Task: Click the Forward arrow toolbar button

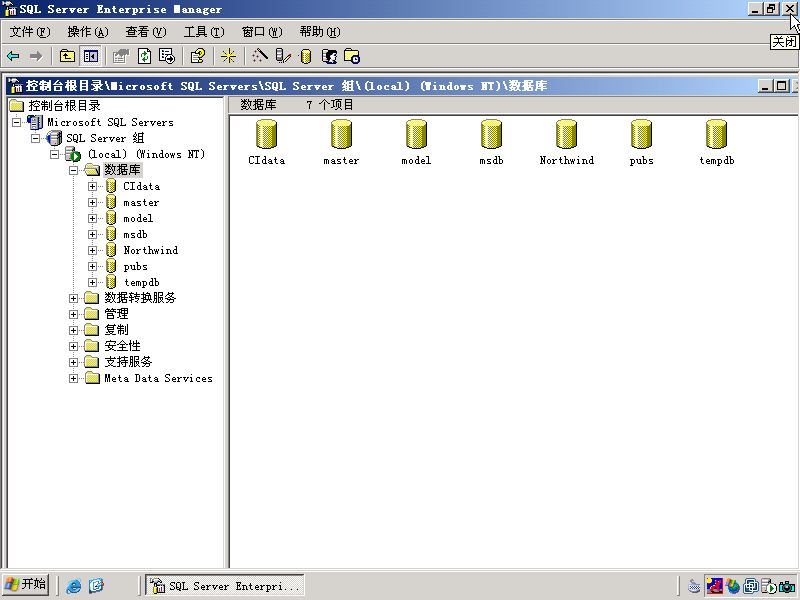Action: click(x=36, y=56)
